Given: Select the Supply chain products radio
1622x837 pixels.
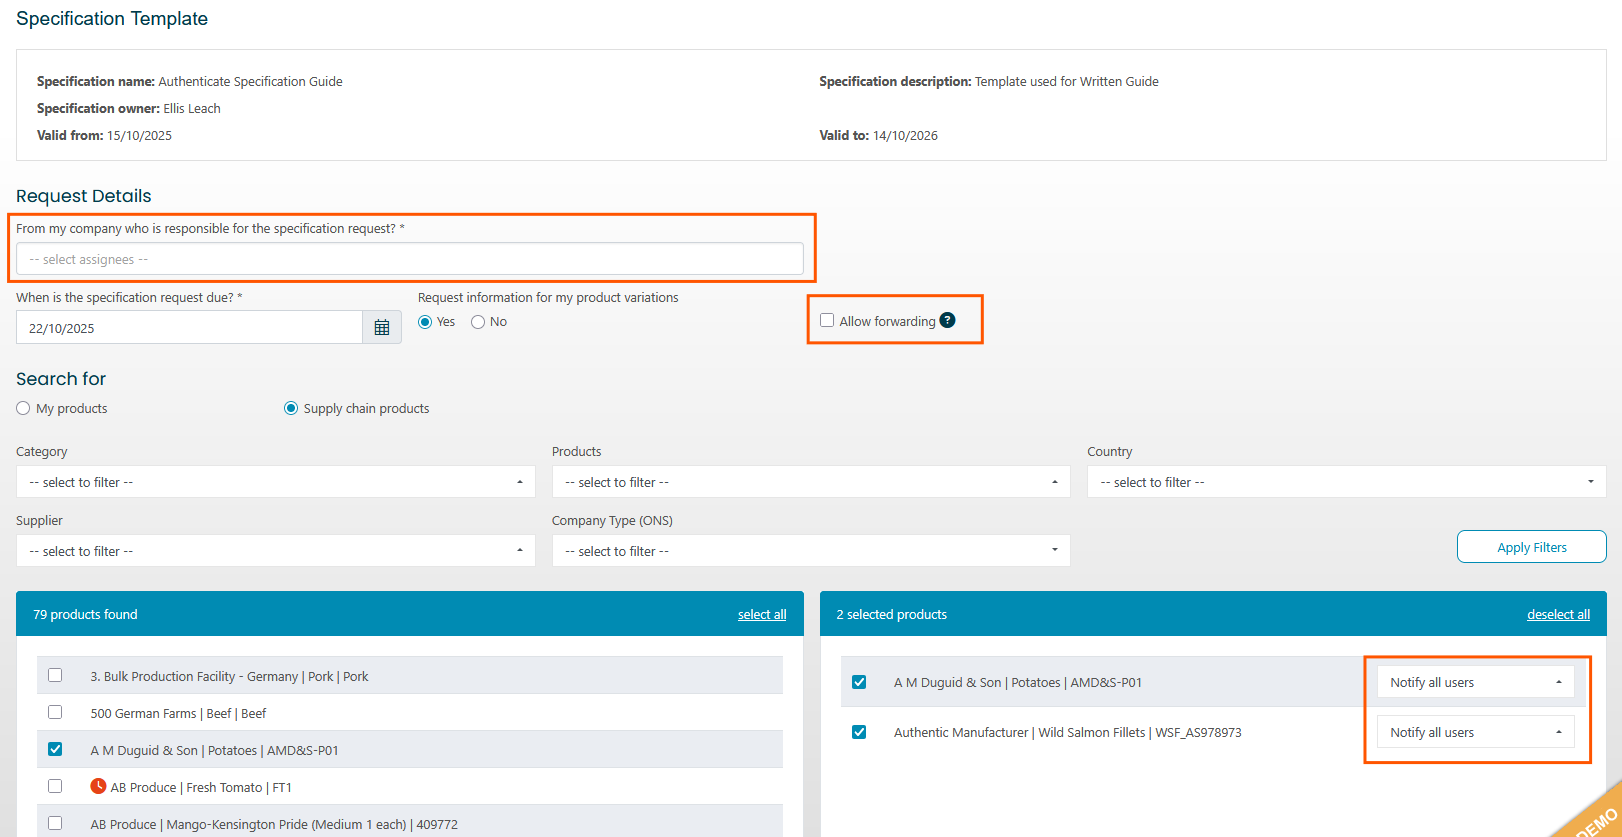Looking at the screenshot, I should 291,408.
